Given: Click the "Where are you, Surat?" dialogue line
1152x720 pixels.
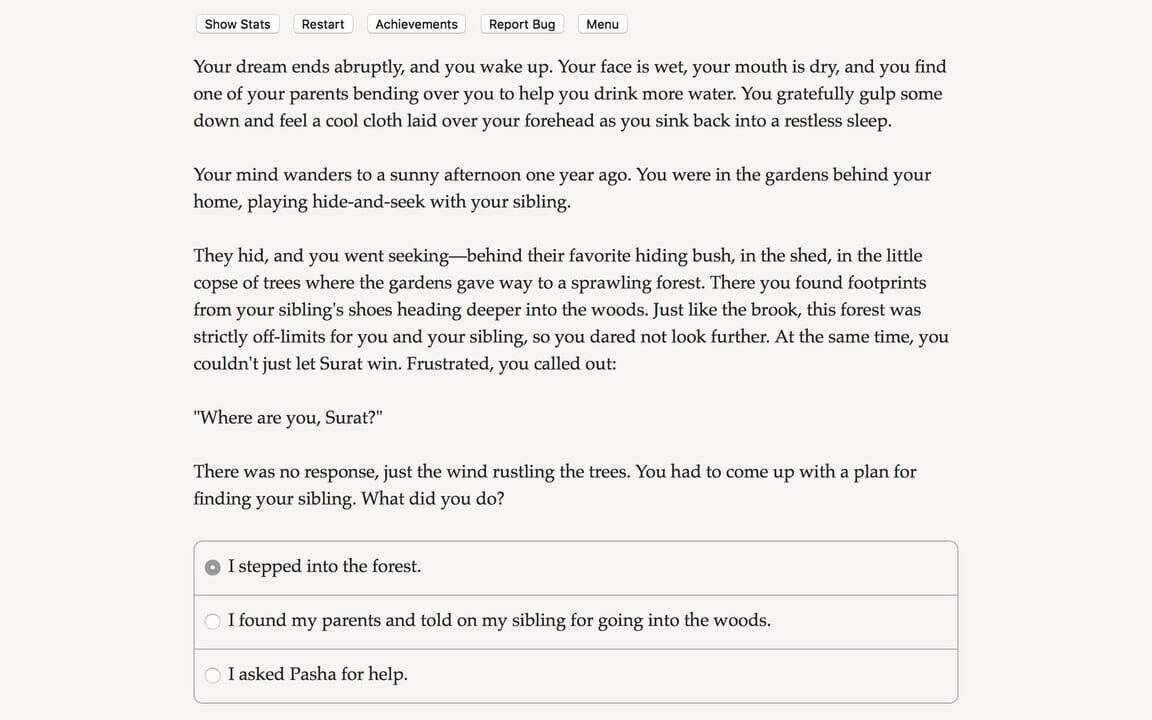Looking at the screenshot, I should 288,417.
